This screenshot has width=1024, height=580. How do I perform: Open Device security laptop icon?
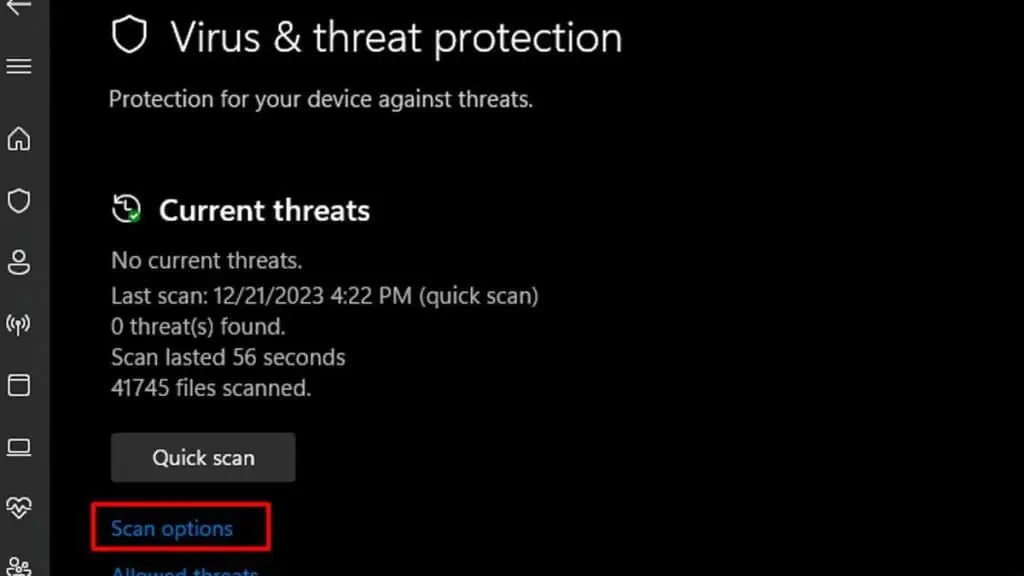point(19,447)
